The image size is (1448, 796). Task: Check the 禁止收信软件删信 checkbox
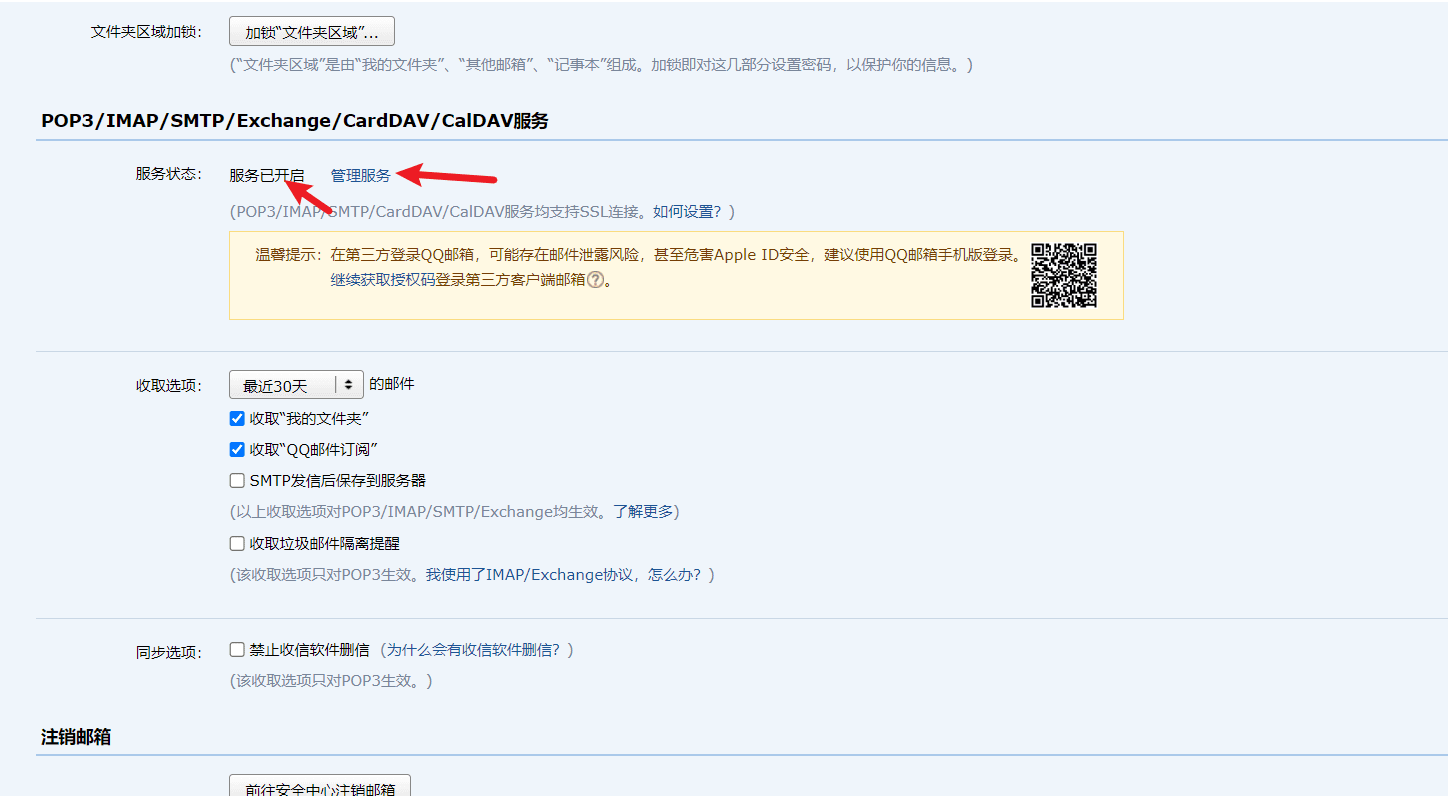pos(237,650)
